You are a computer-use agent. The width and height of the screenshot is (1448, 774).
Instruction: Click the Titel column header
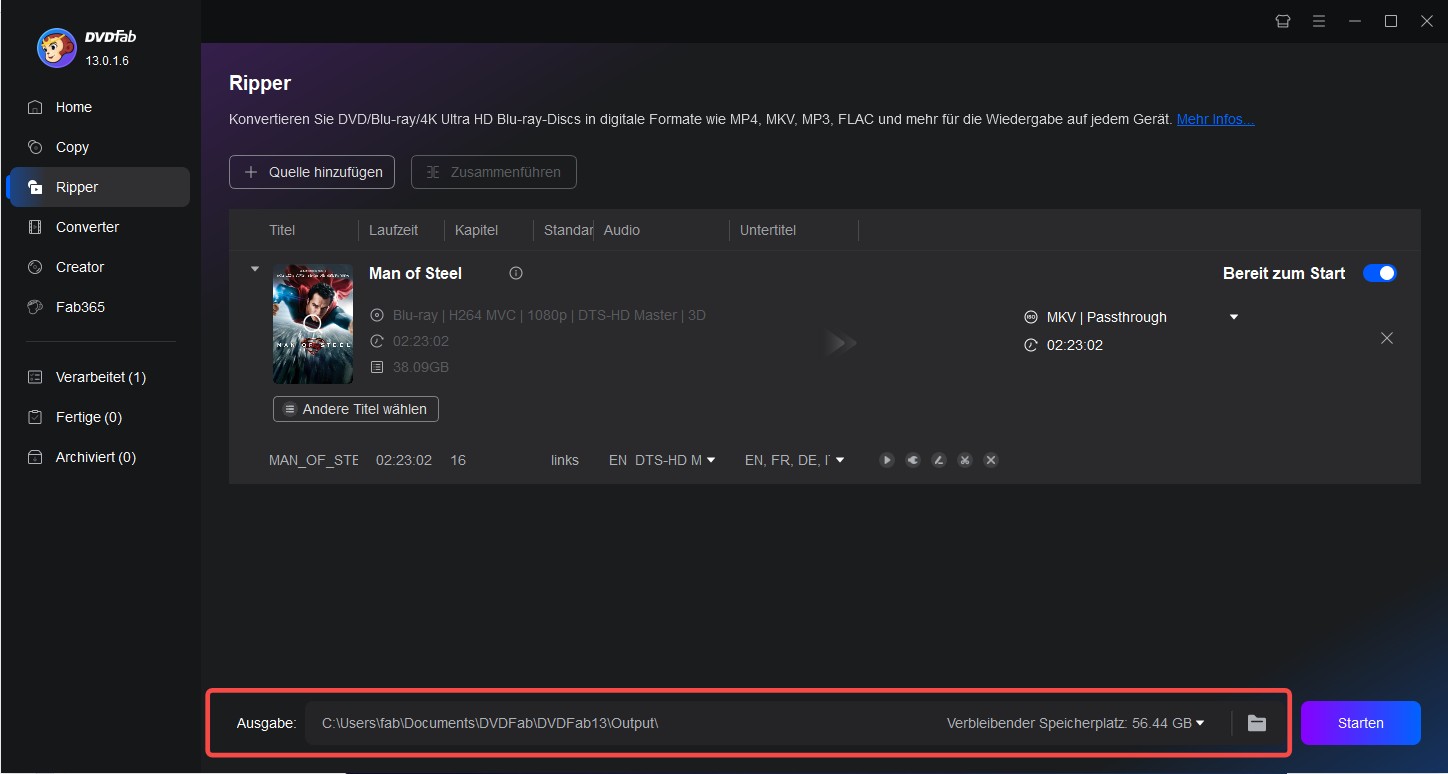[x=282, y=230]
